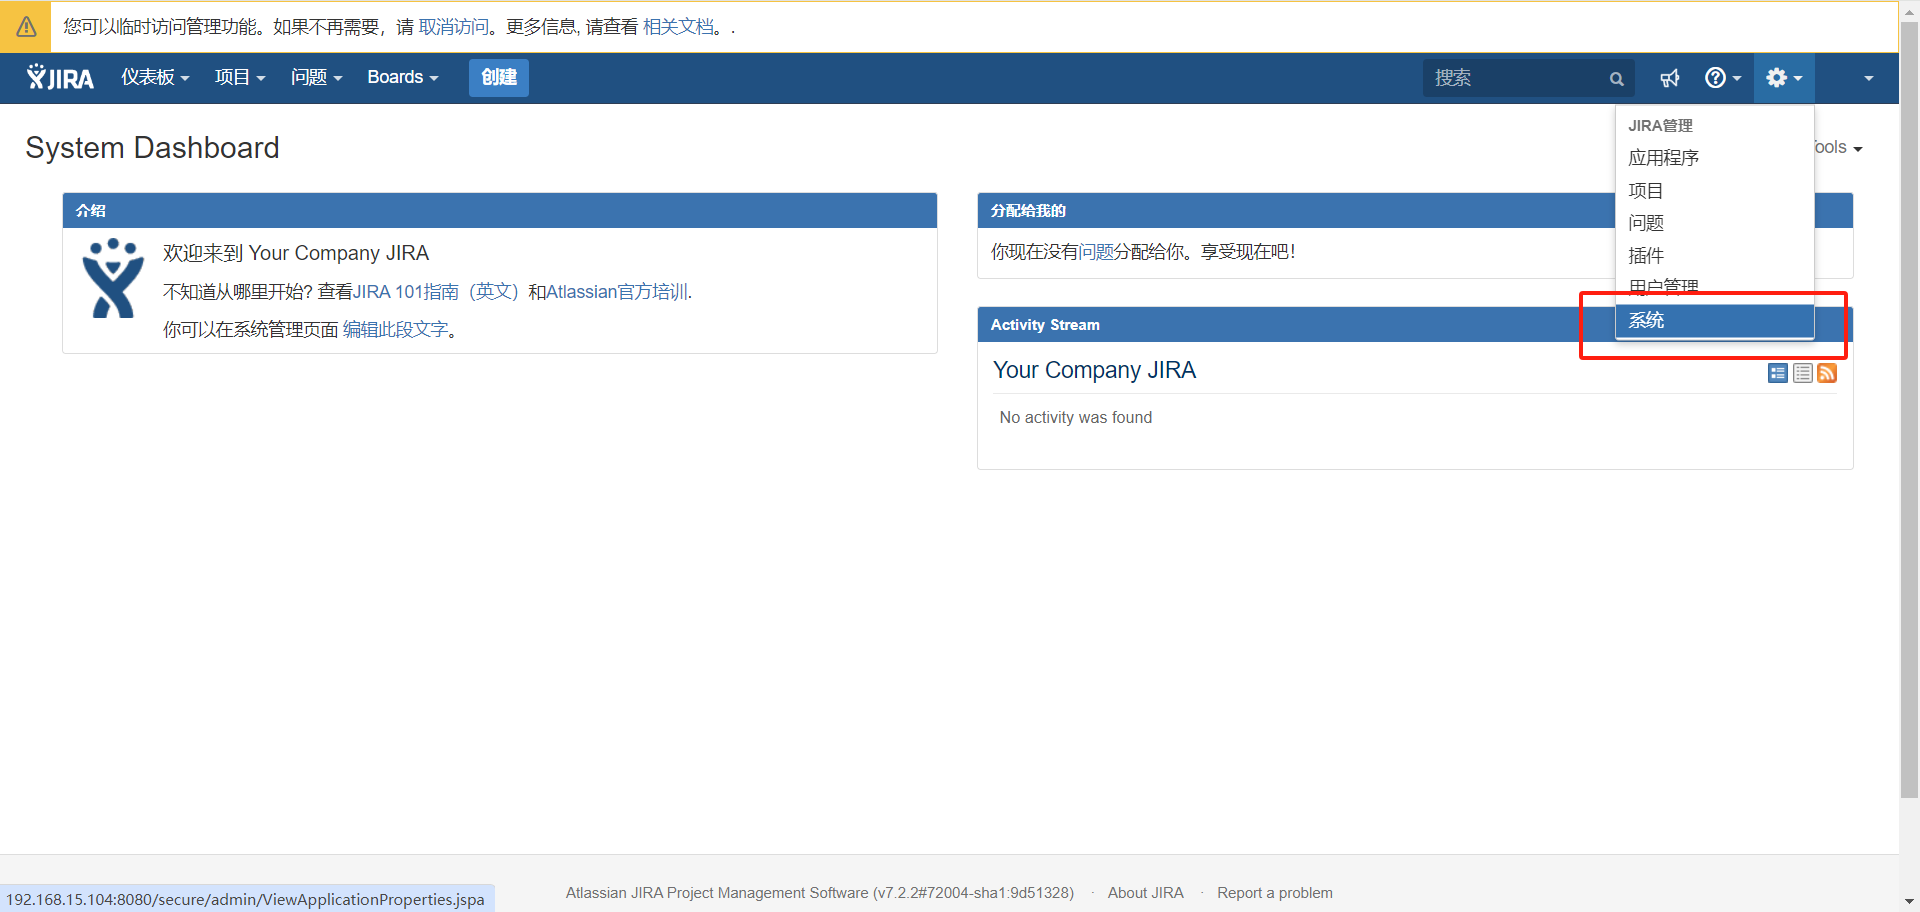Screen dimensions: 1920x912
Task: Open the feedback megaphone icon
Action: [1670, 78]
